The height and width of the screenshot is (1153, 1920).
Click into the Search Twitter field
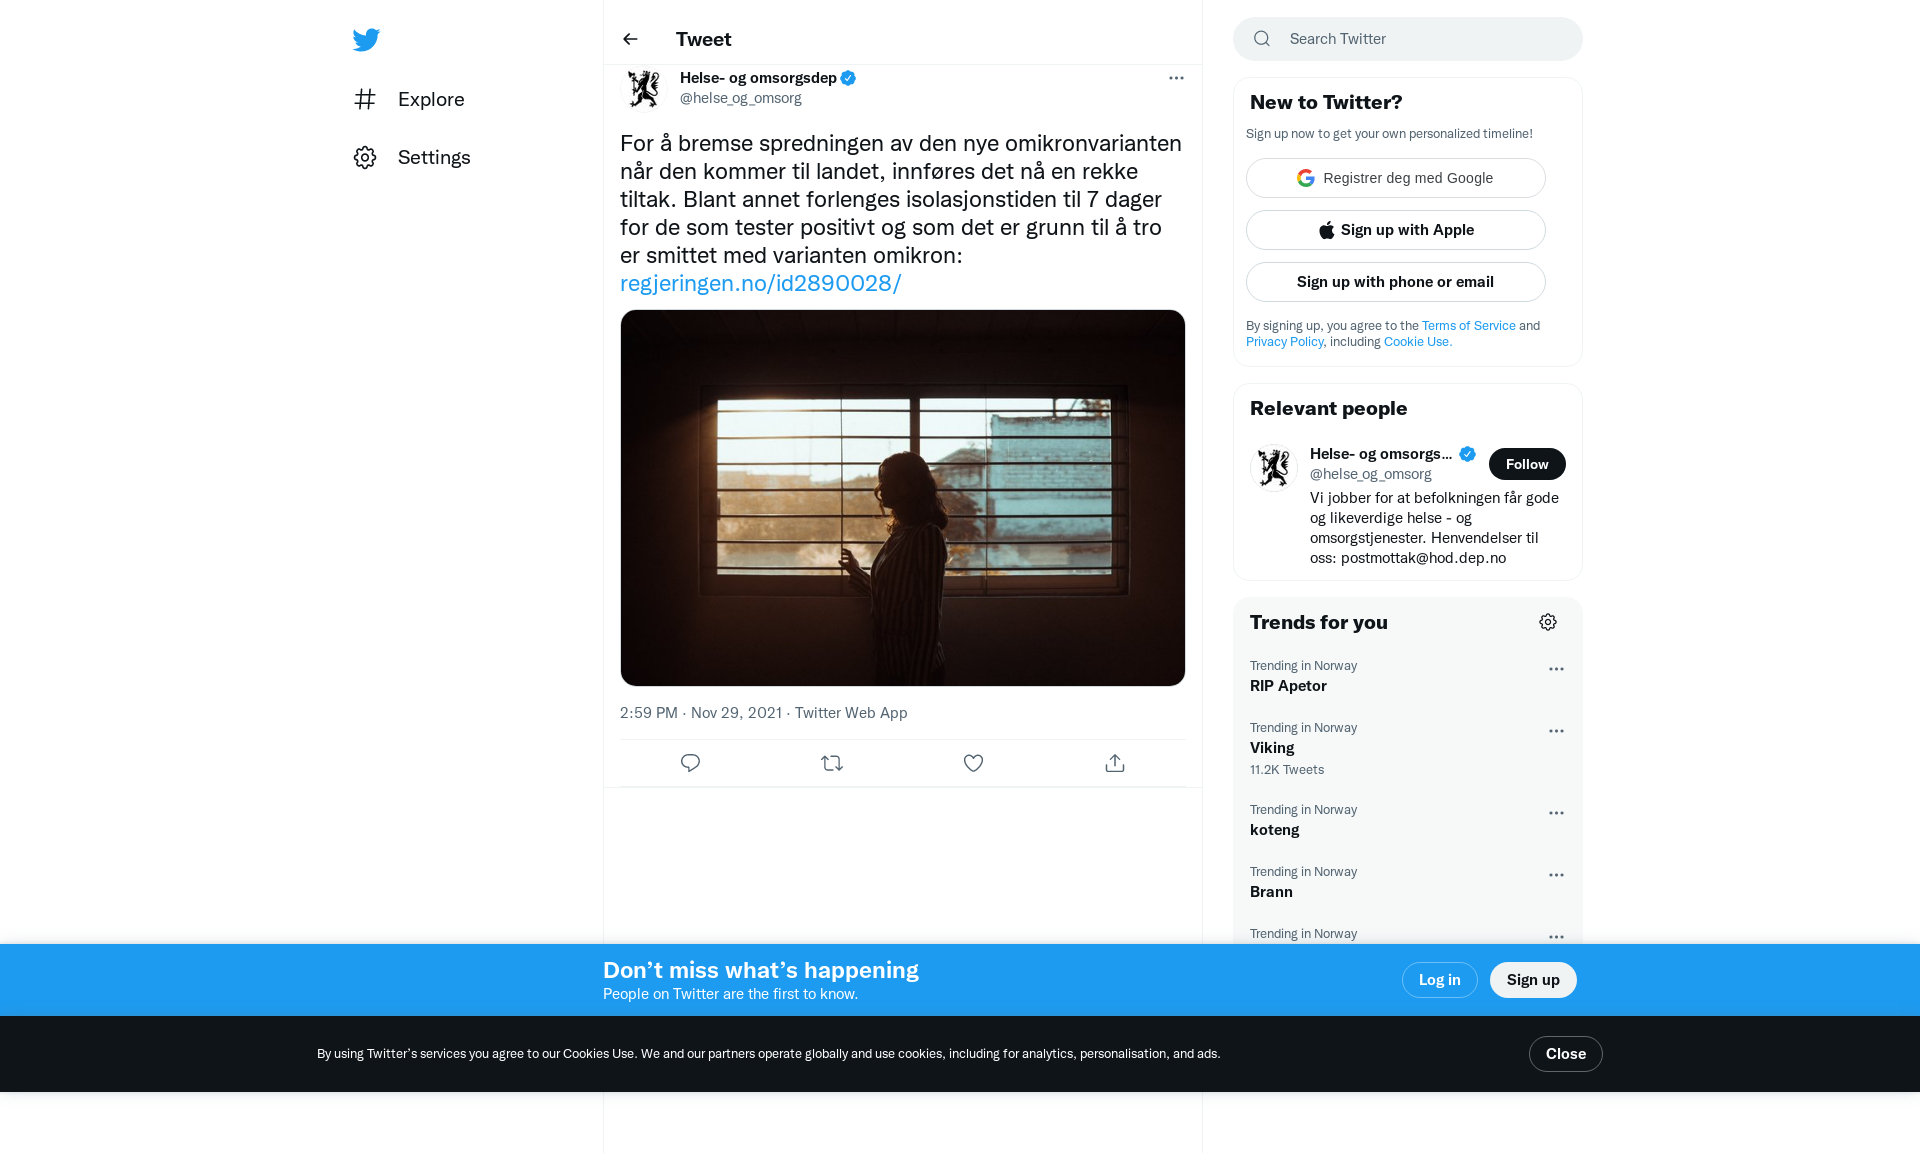[x=1420, y=39]
